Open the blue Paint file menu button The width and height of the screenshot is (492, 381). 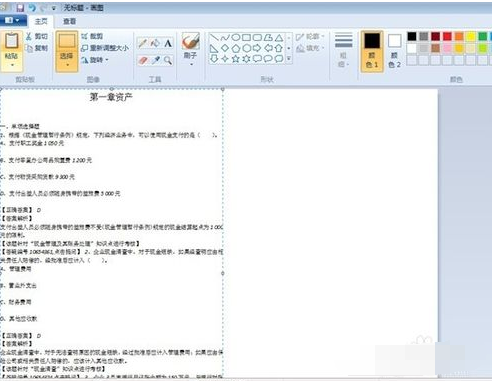13,21
